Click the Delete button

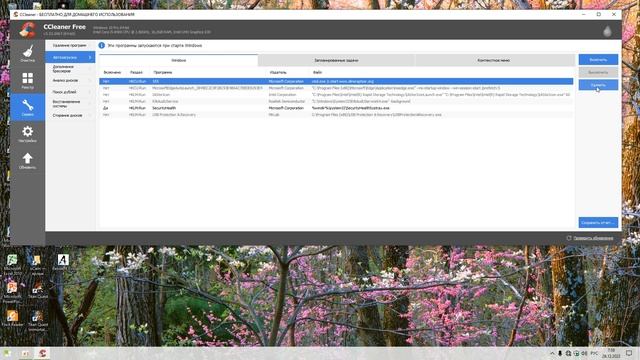point(598,85)
